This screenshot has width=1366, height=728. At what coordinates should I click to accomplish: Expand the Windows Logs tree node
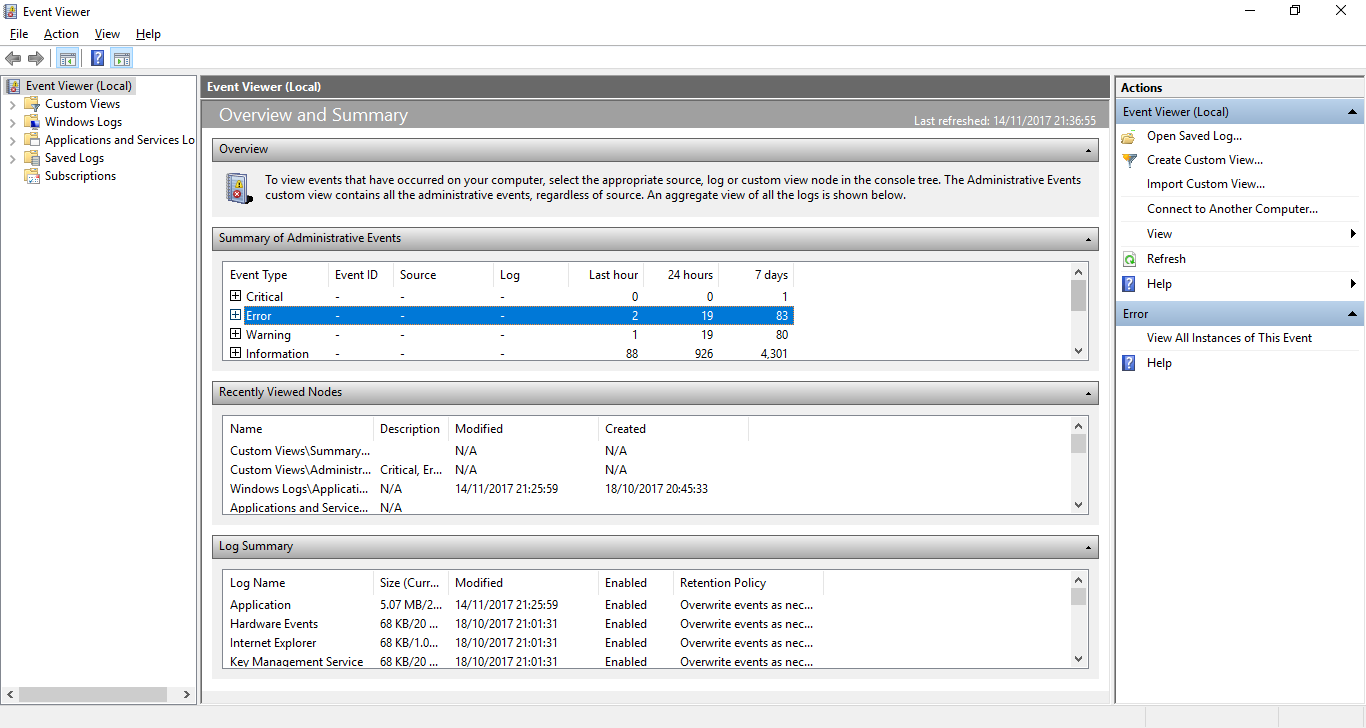[12, 122]
